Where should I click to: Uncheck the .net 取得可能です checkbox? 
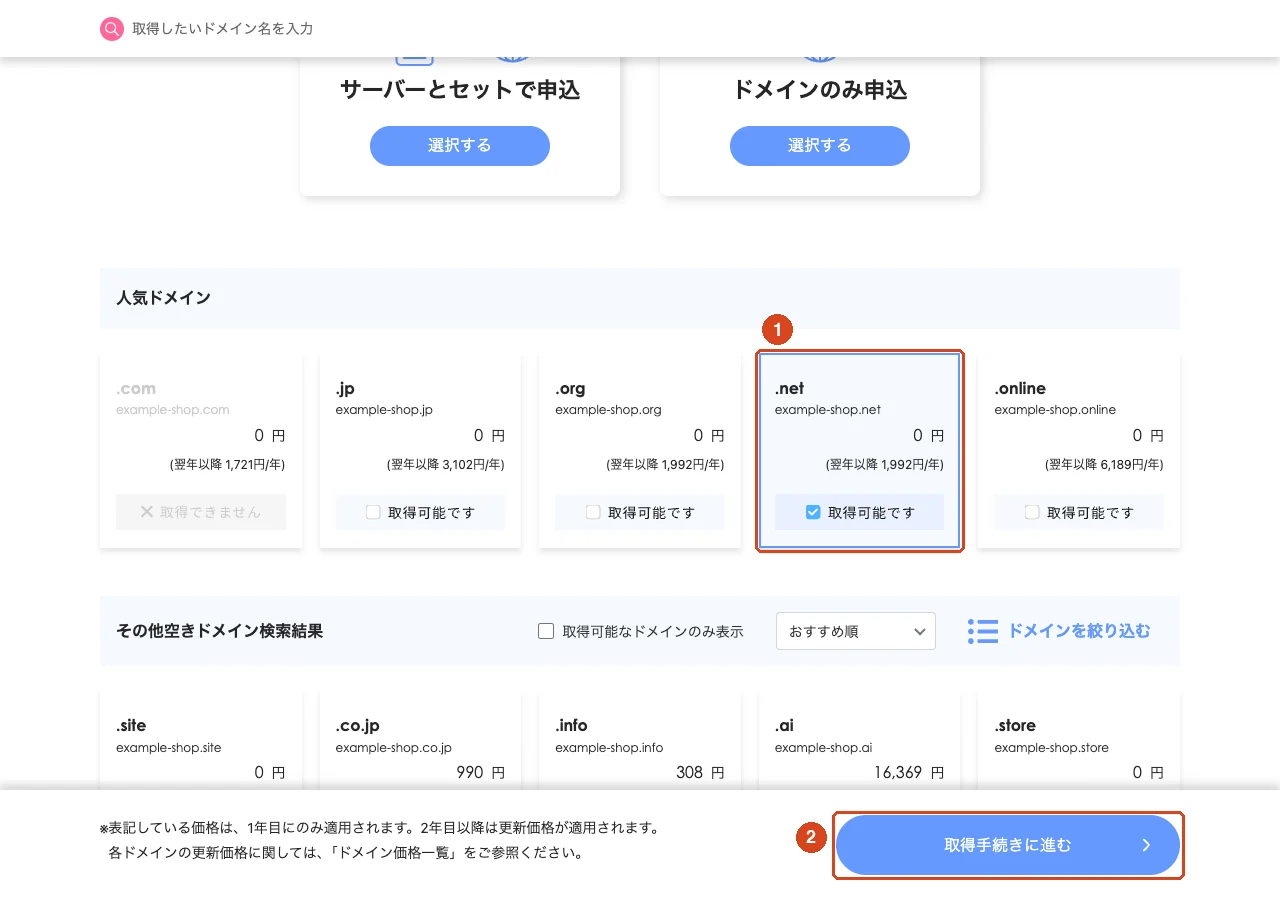tap(813, 512)
